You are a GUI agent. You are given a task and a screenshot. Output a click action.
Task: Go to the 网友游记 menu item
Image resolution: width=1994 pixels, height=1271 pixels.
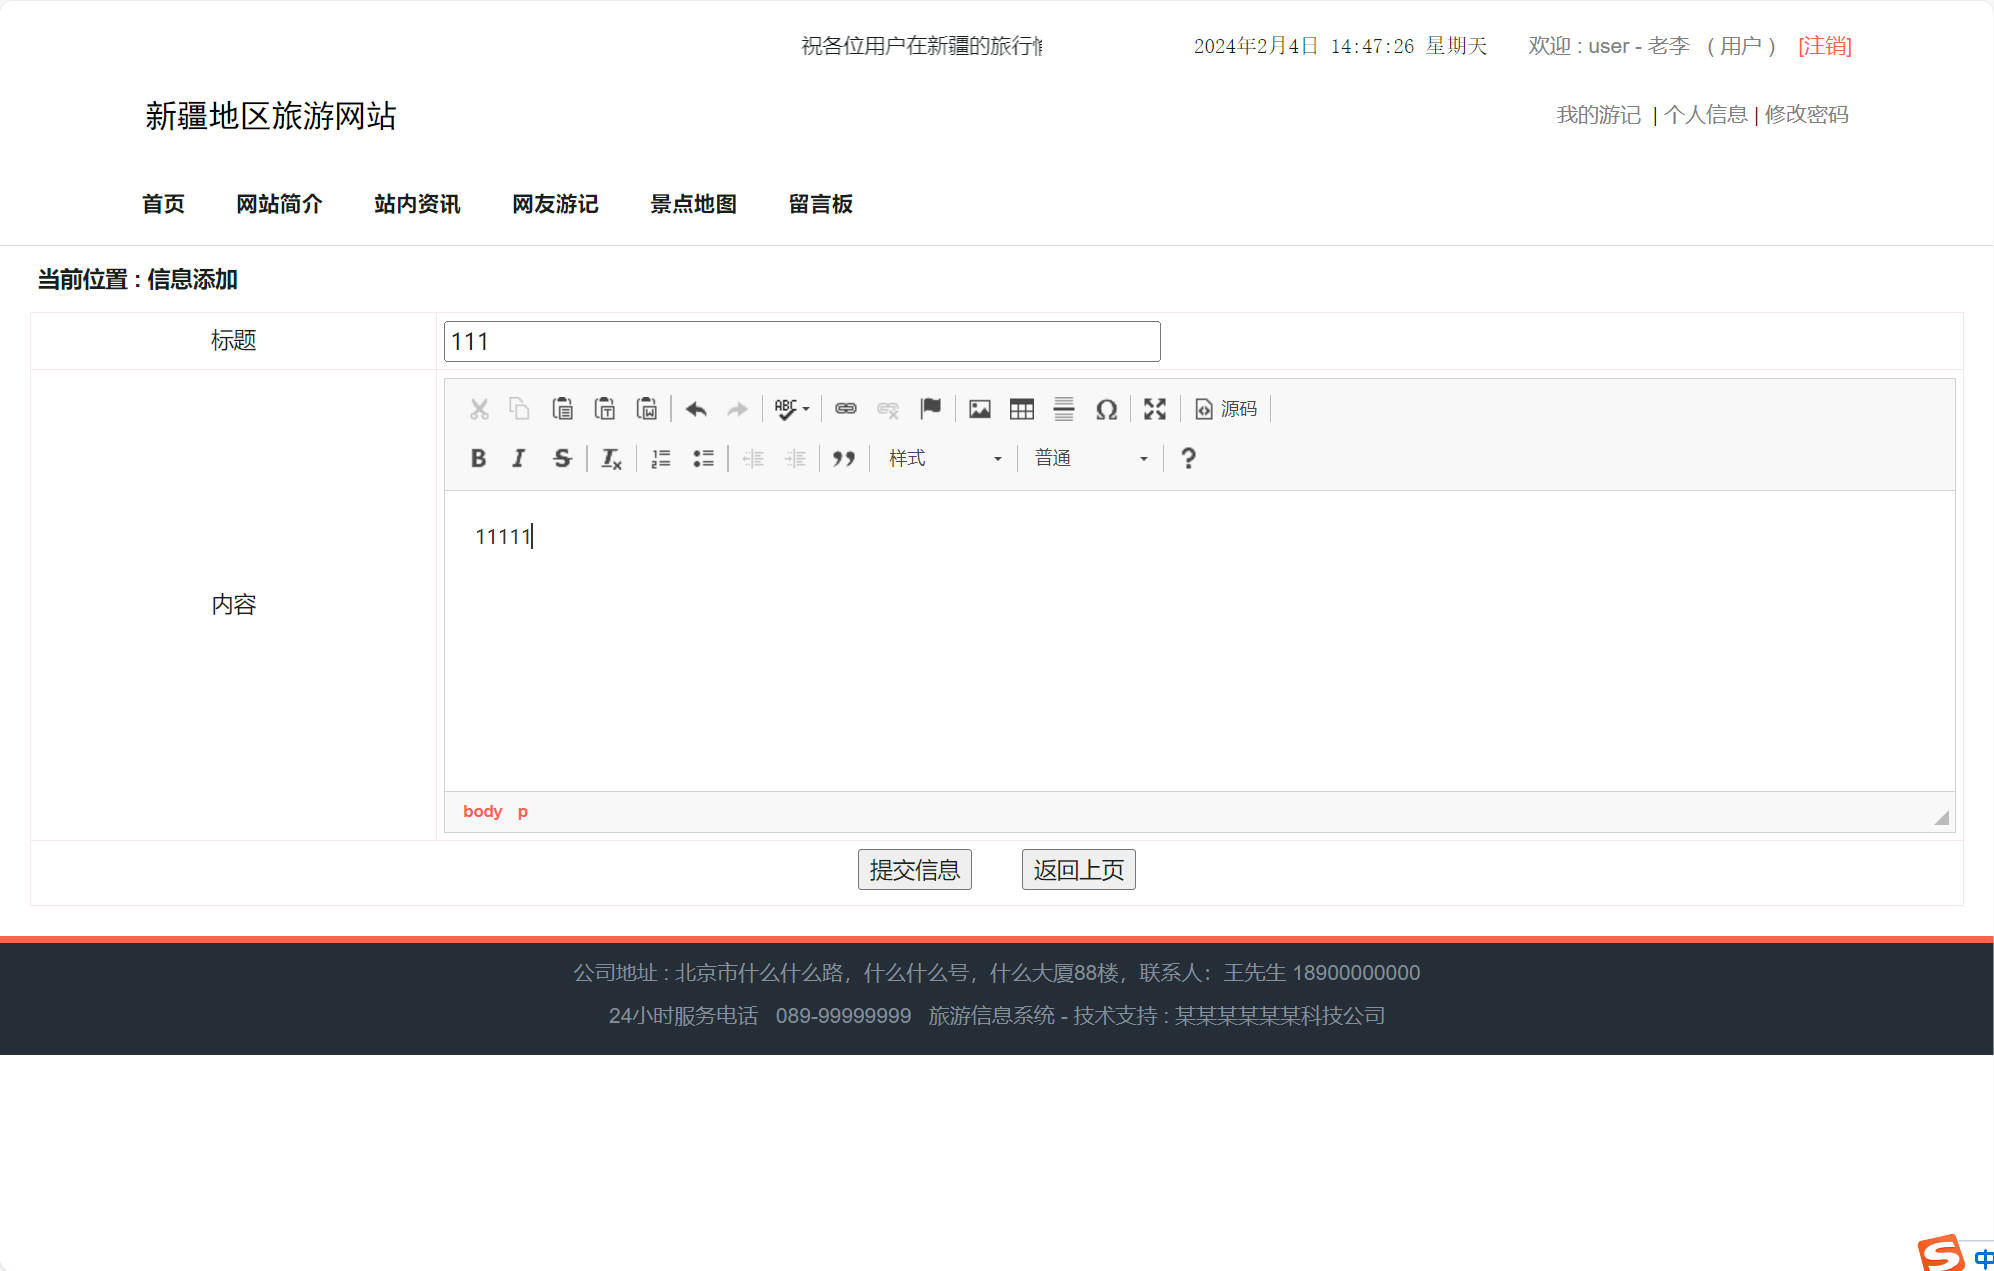[x=554, y=204]
